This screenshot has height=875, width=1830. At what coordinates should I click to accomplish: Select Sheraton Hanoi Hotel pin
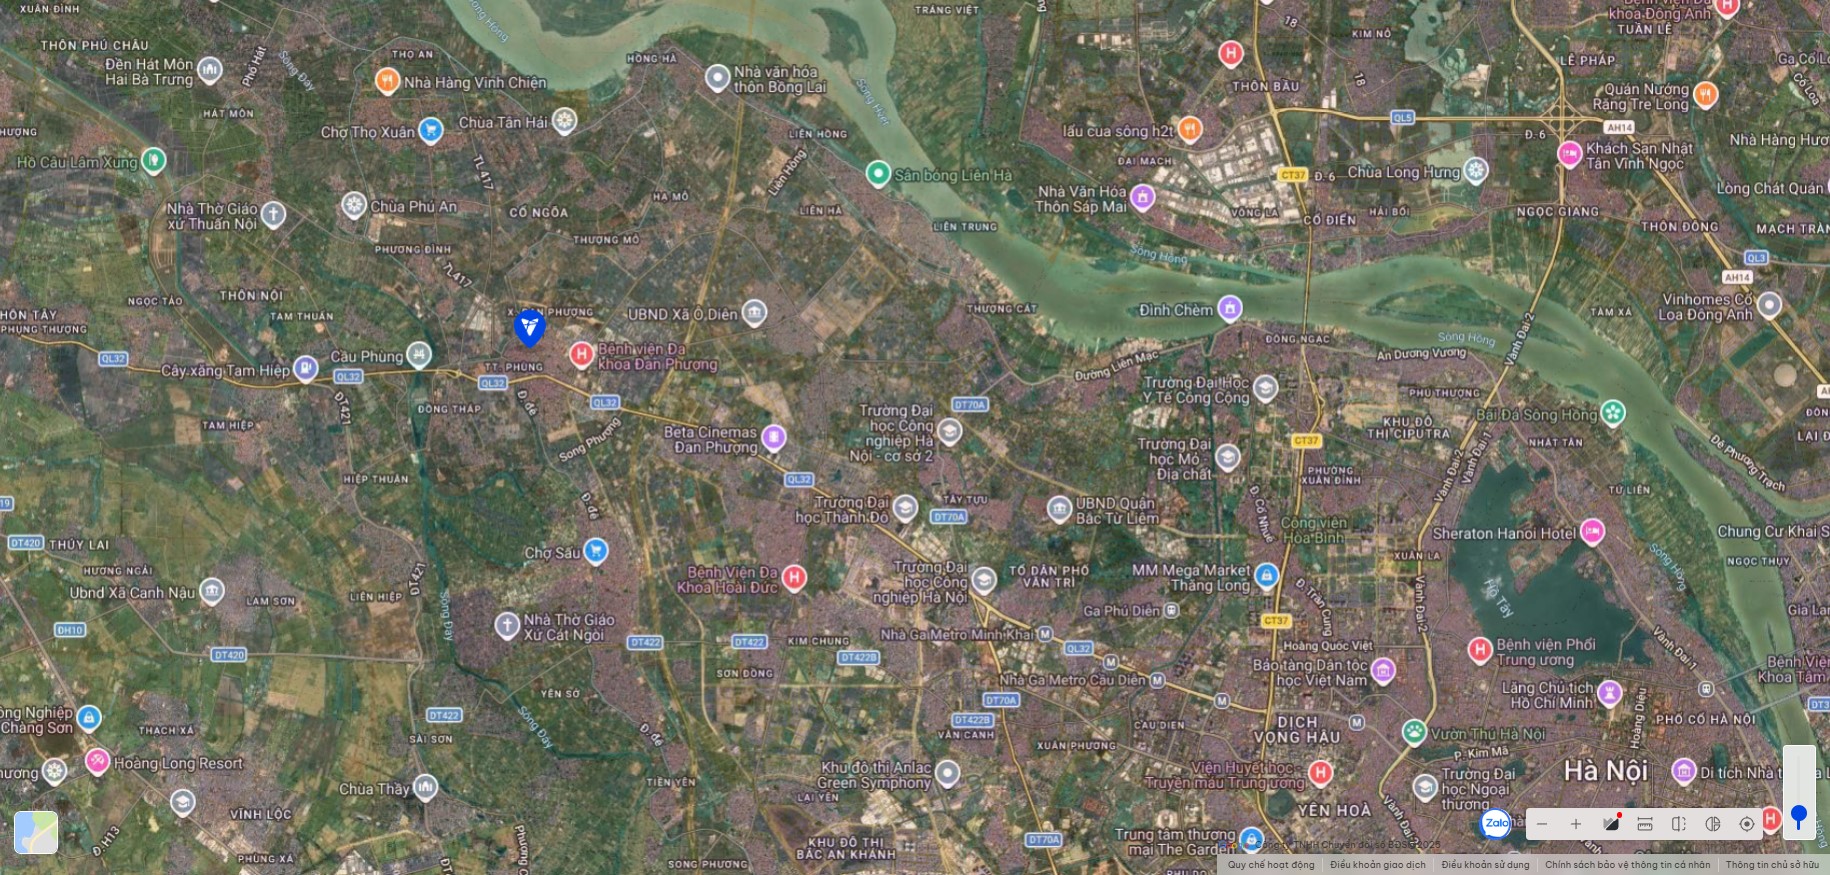click(x=1592, y=531)
